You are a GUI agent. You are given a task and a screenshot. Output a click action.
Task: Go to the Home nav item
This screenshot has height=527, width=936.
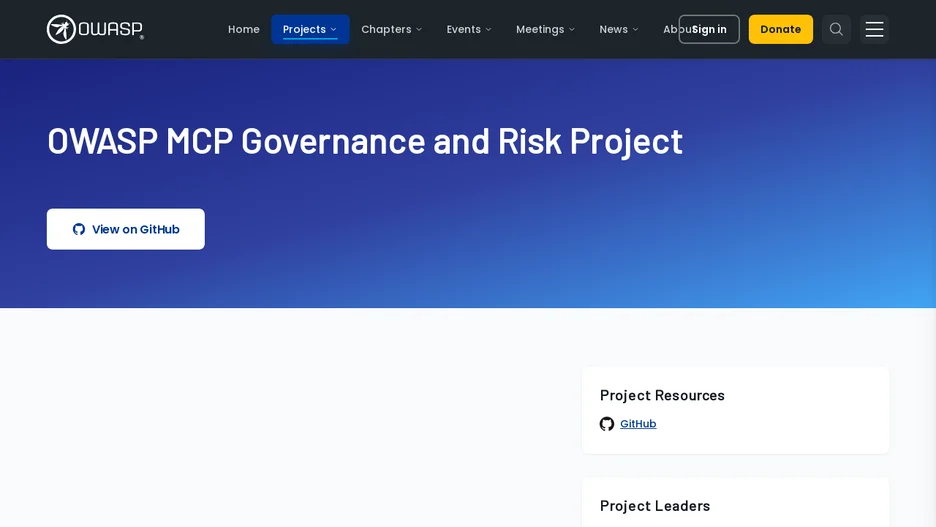pos(244,29)
